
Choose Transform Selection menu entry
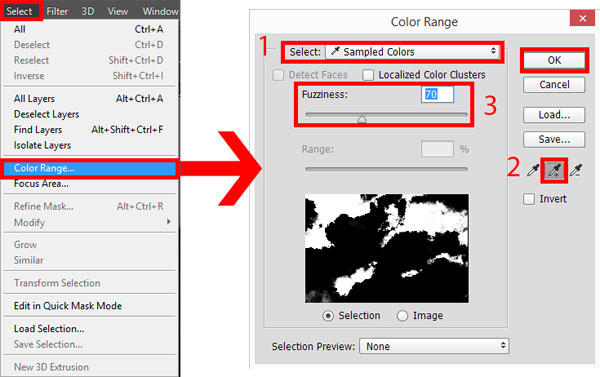pyautogui.click(x=90, y=283)
